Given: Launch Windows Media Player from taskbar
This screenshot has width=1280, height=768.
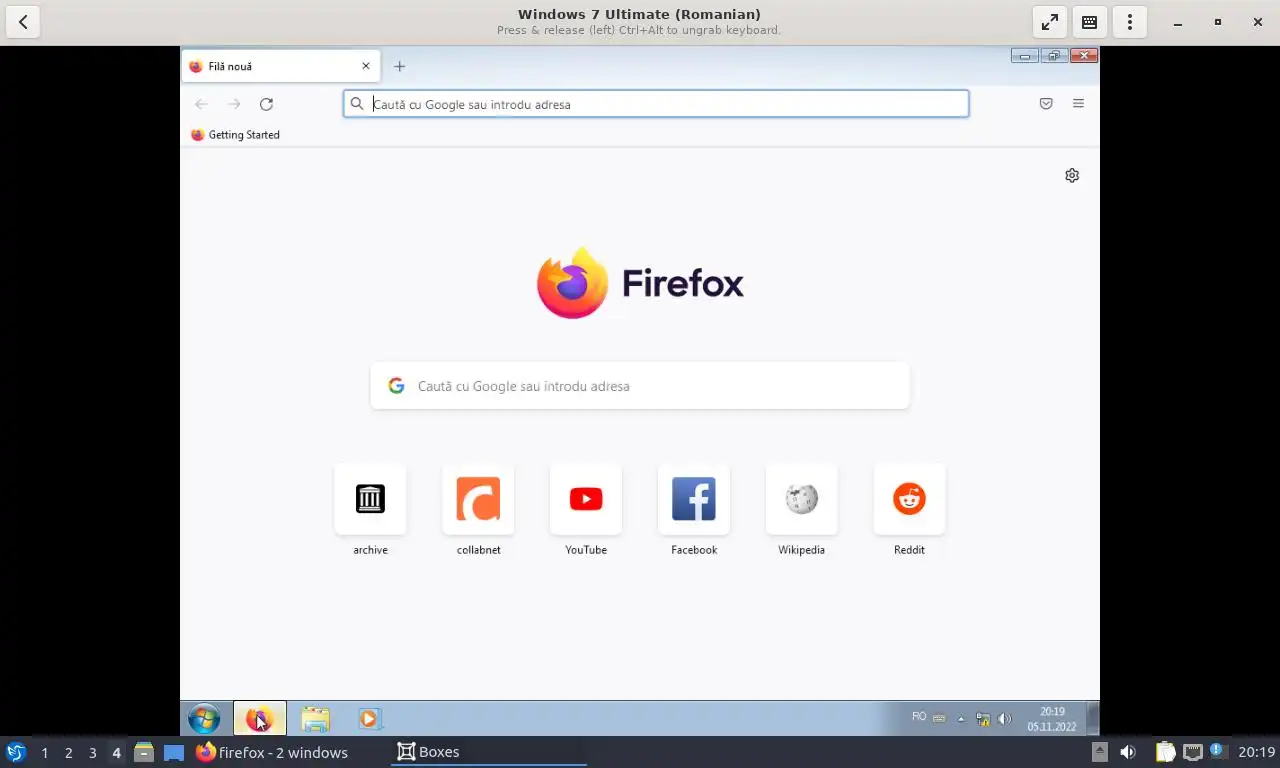Looking at the screenshot, I should pyautogui.click(x=369, y=718).
